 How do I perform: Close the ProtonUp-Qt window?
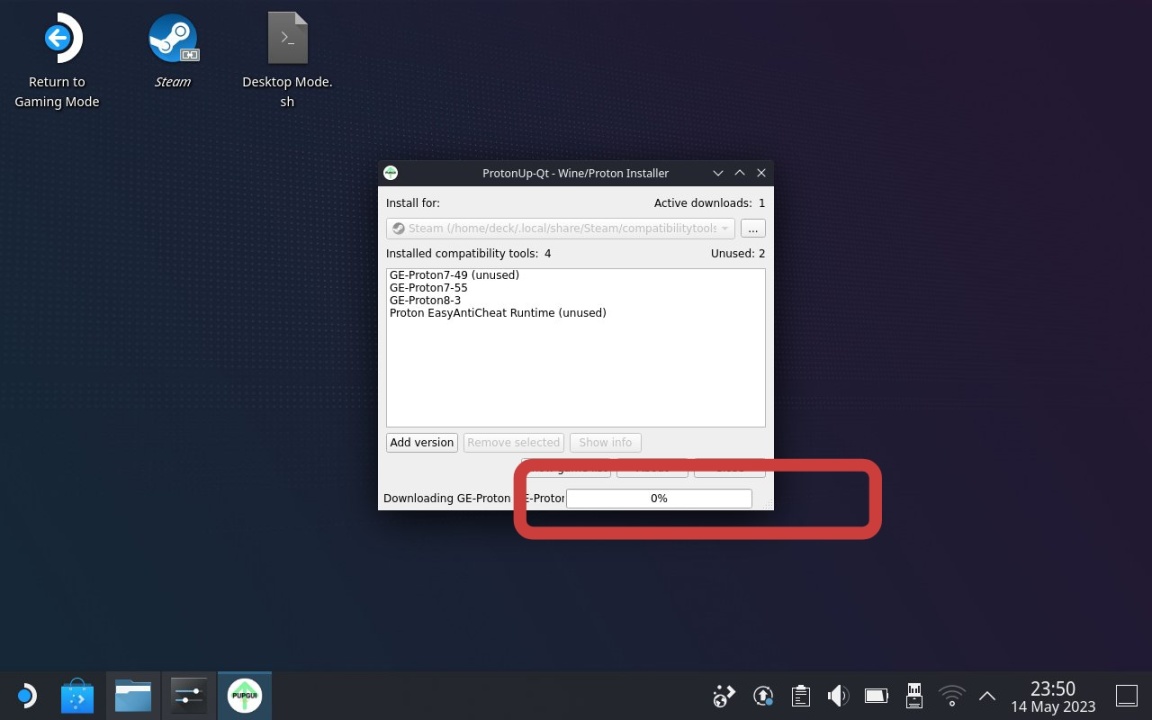[761, 173]
